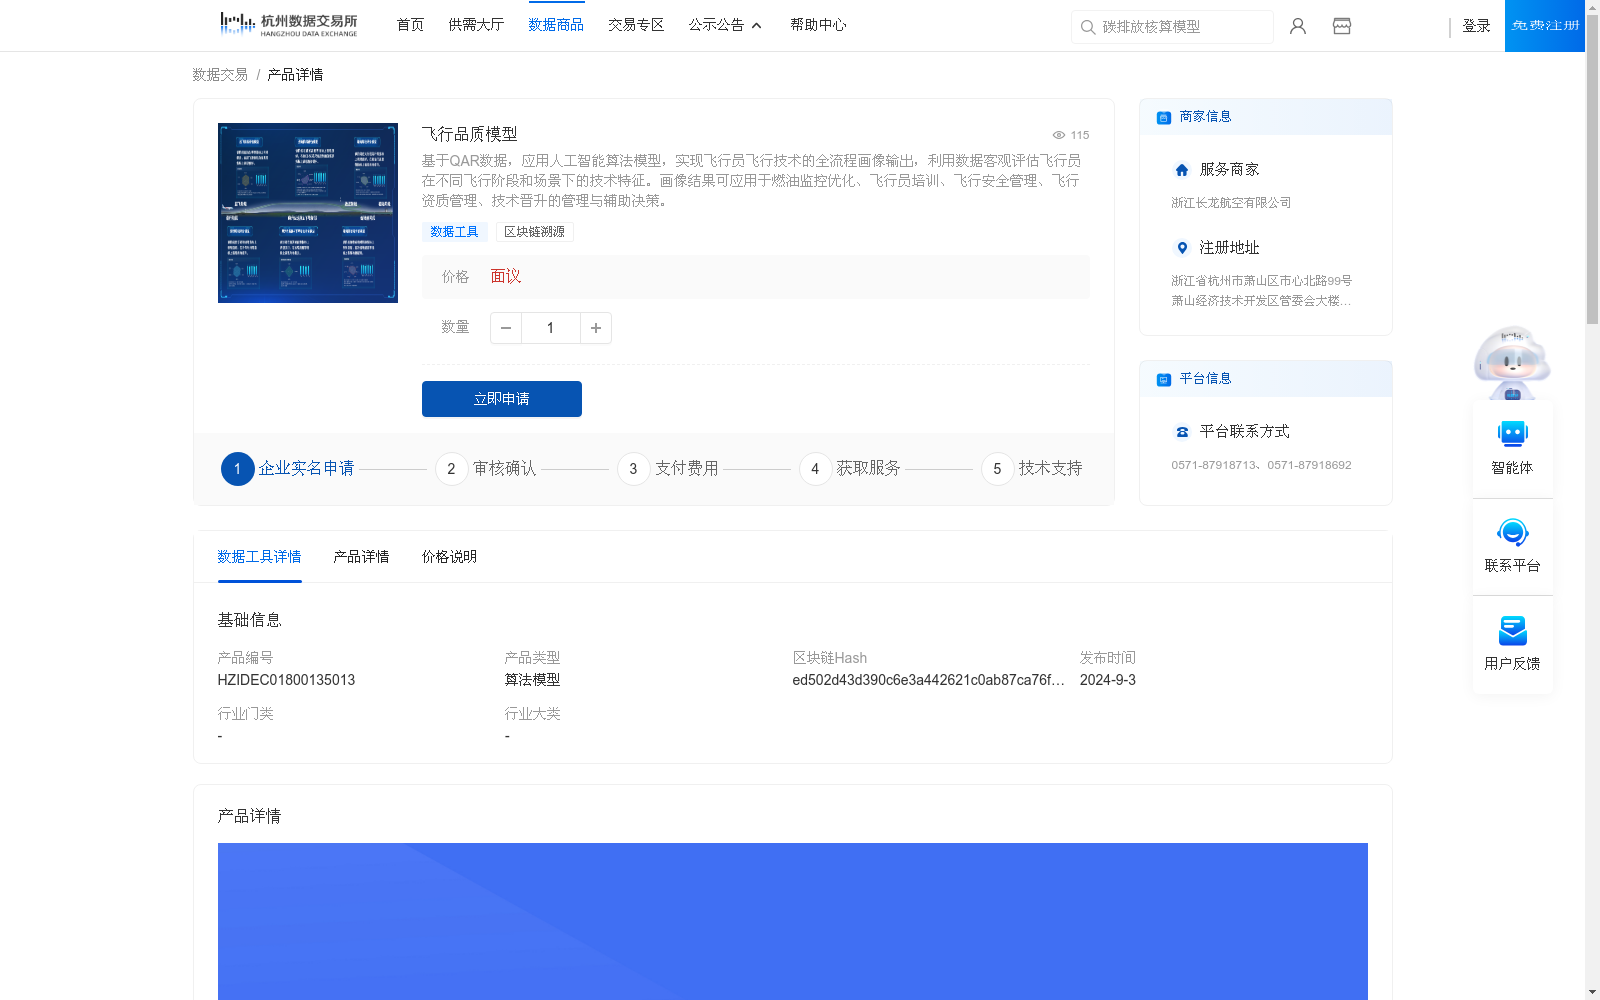The image size is (1600, 1000).
Task: Click the robot mascot floating icon
Action: pyautogui.click(x=1512, y=362)
